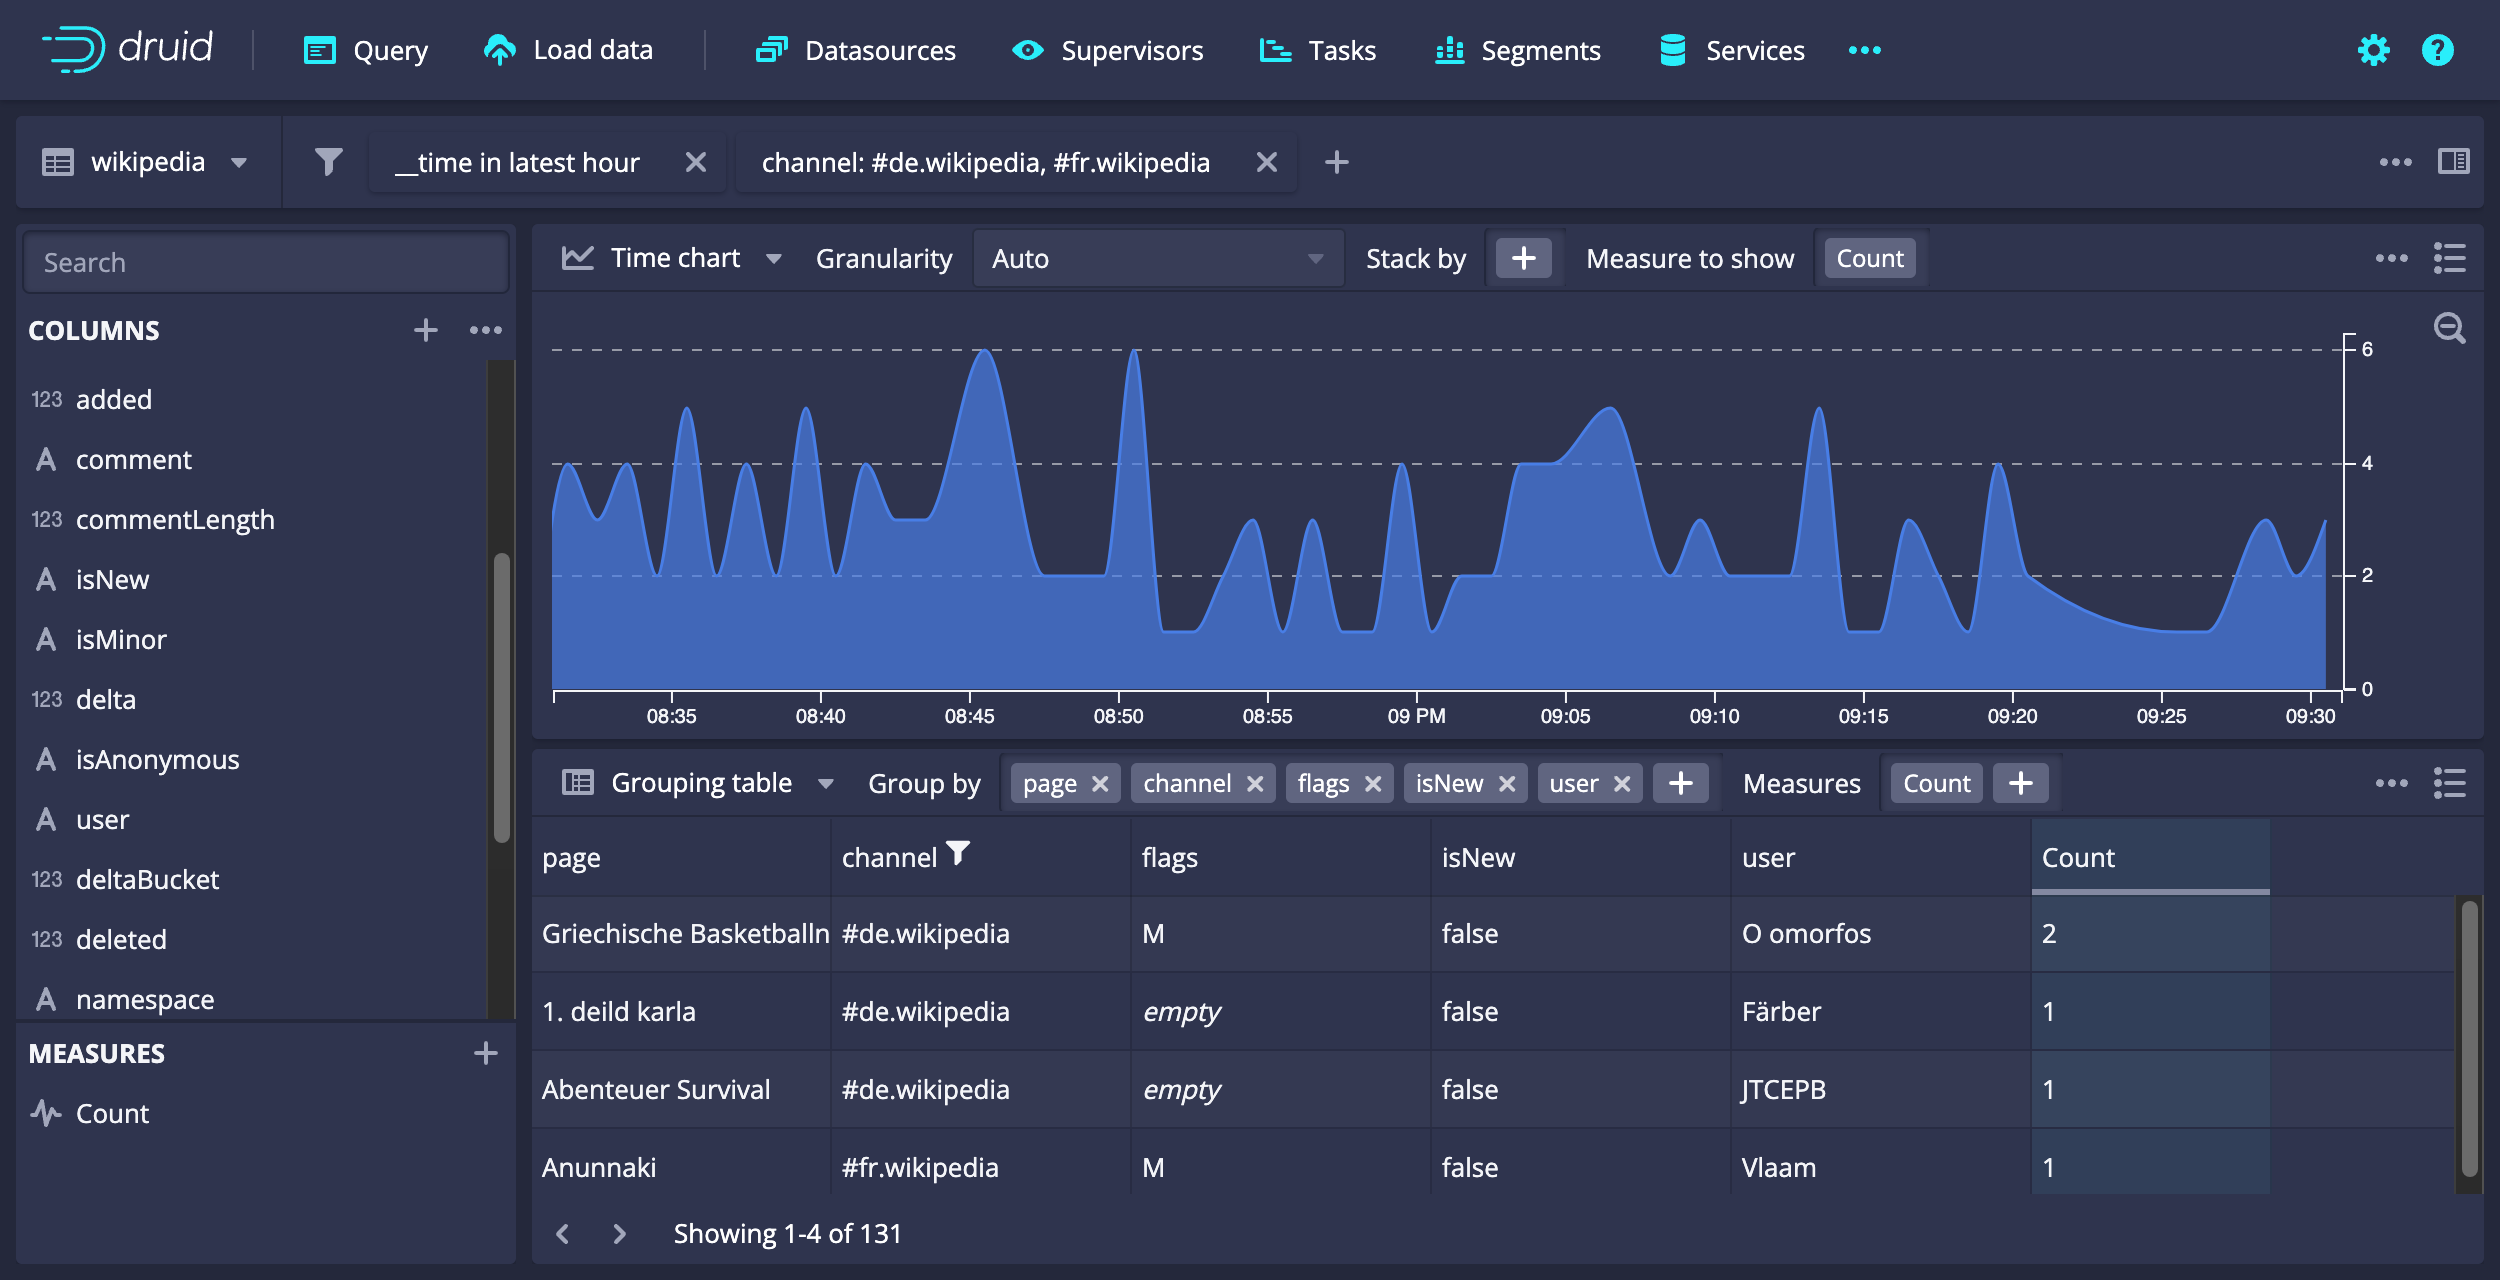The image size is (2500, 1280).
Task: Remove the __time in latest hour filter
Action: pyautogui.click(x=696, y=162)
